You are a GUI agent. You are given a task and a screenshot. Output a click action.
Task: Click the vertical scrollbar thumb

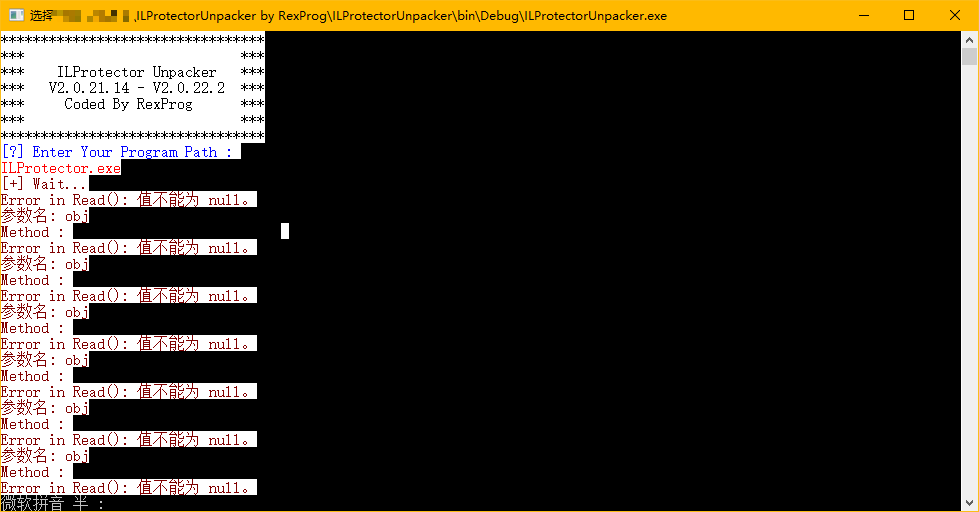(x=969, y=57)
